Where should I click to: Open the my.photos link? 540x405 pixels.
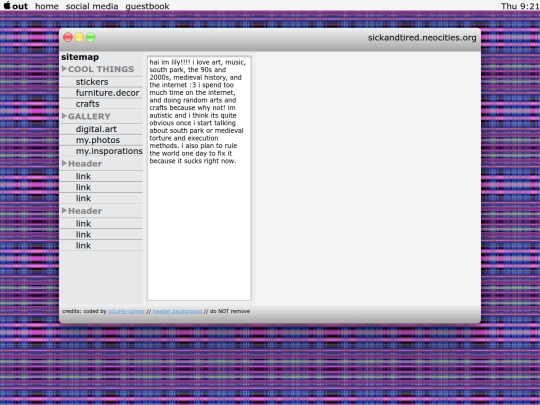click(98, 140)
